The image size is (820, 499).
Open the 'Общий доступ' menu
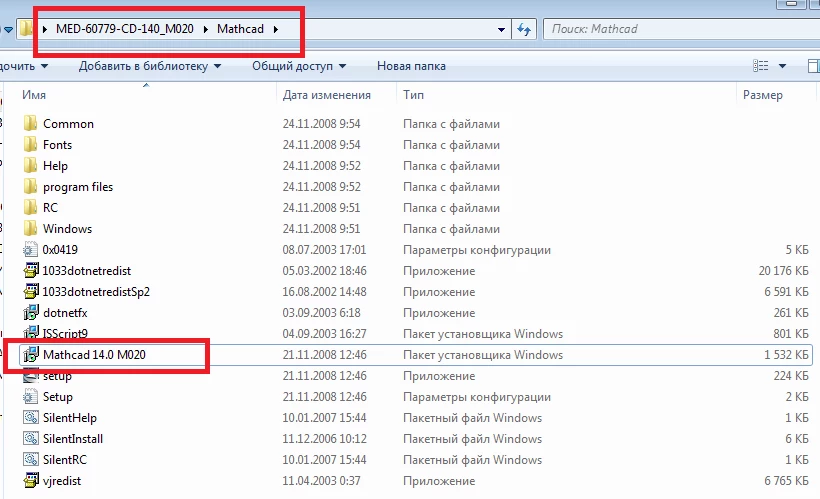click(299, 66)
